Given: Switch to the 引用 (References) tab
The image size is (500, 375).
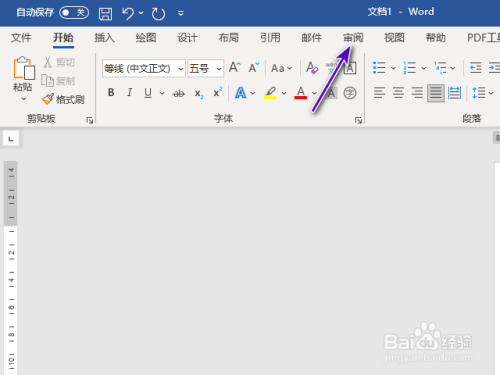Looking at the screenshot, I should (x=270, y=38).
